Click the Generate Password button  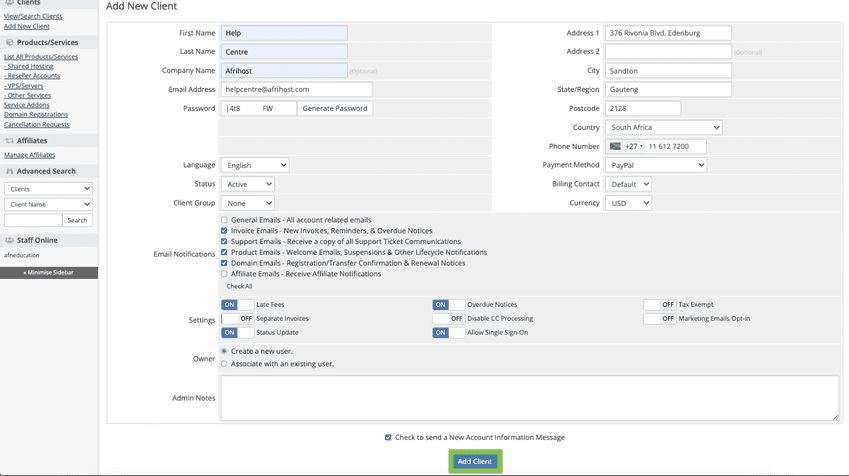334,108
